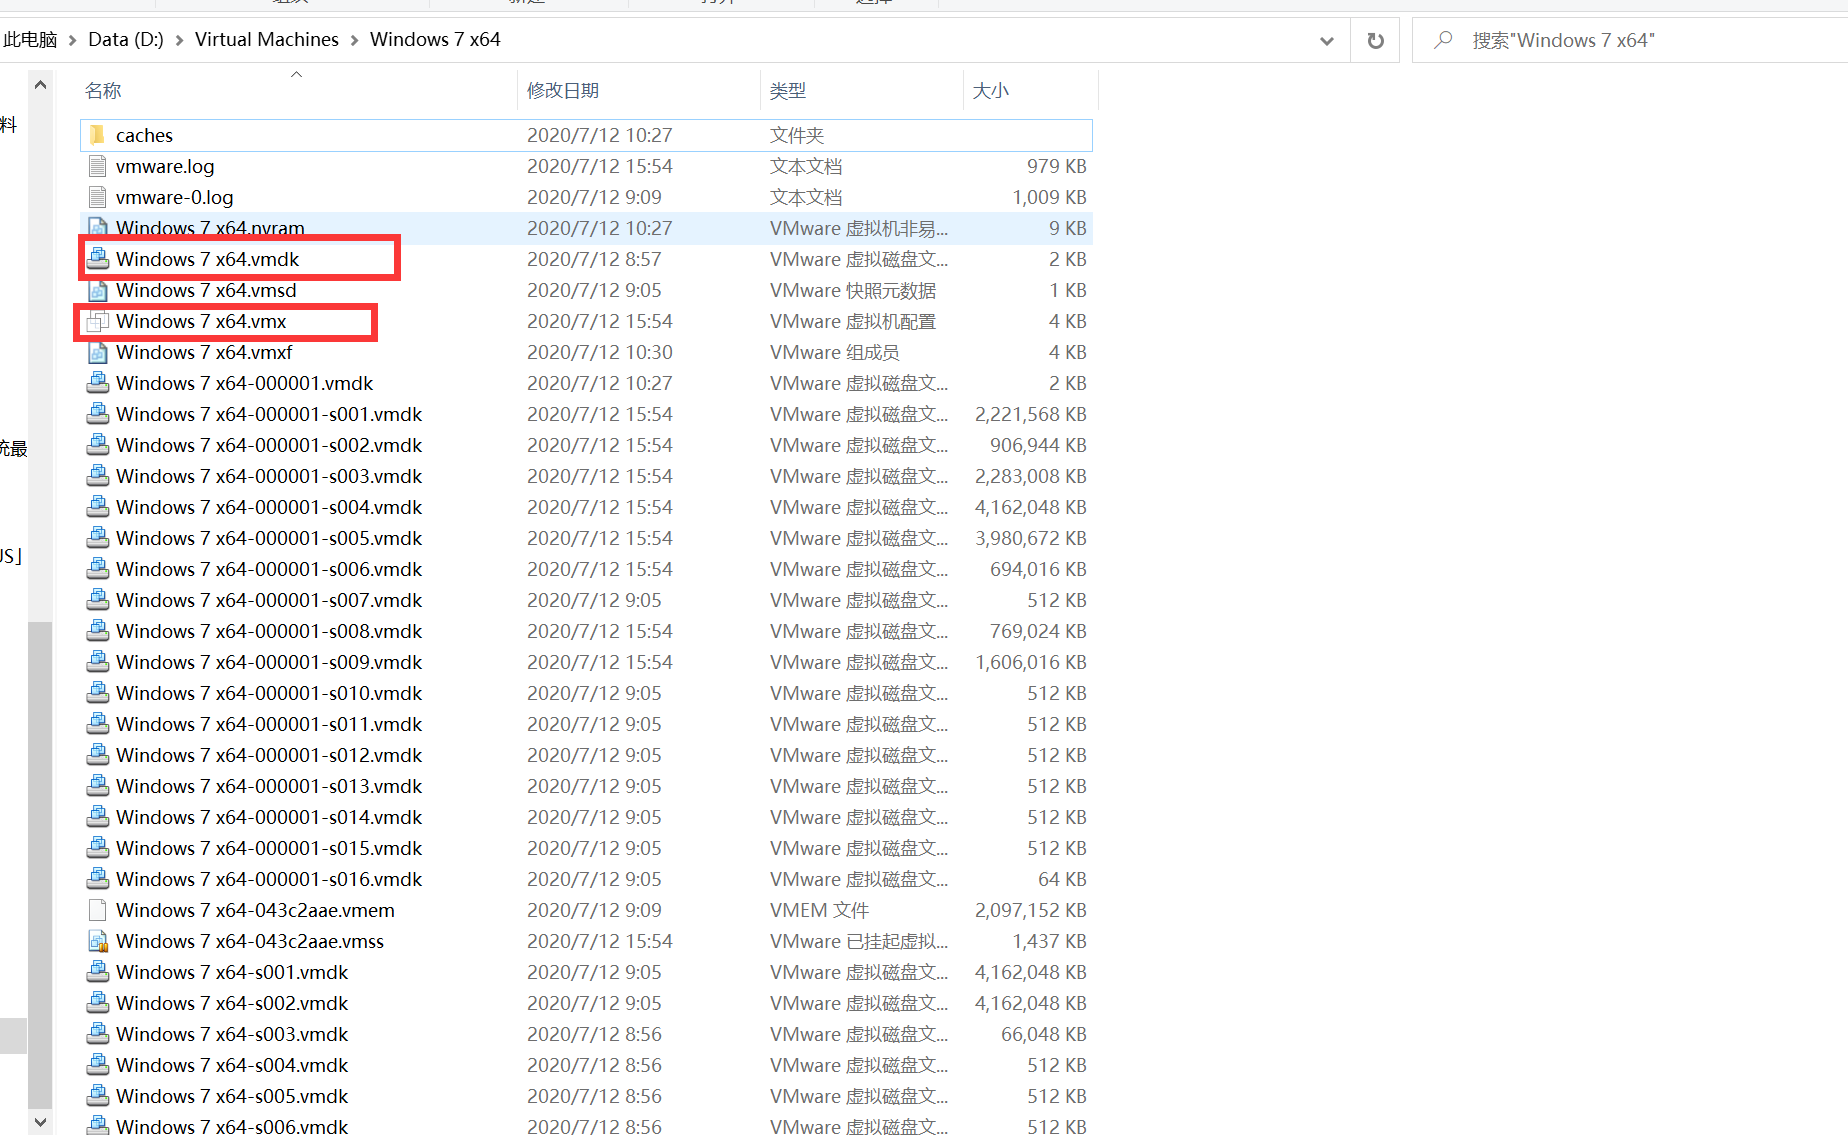Click the x64-000001.vmdk disk icon

click(x=97, y=383)
